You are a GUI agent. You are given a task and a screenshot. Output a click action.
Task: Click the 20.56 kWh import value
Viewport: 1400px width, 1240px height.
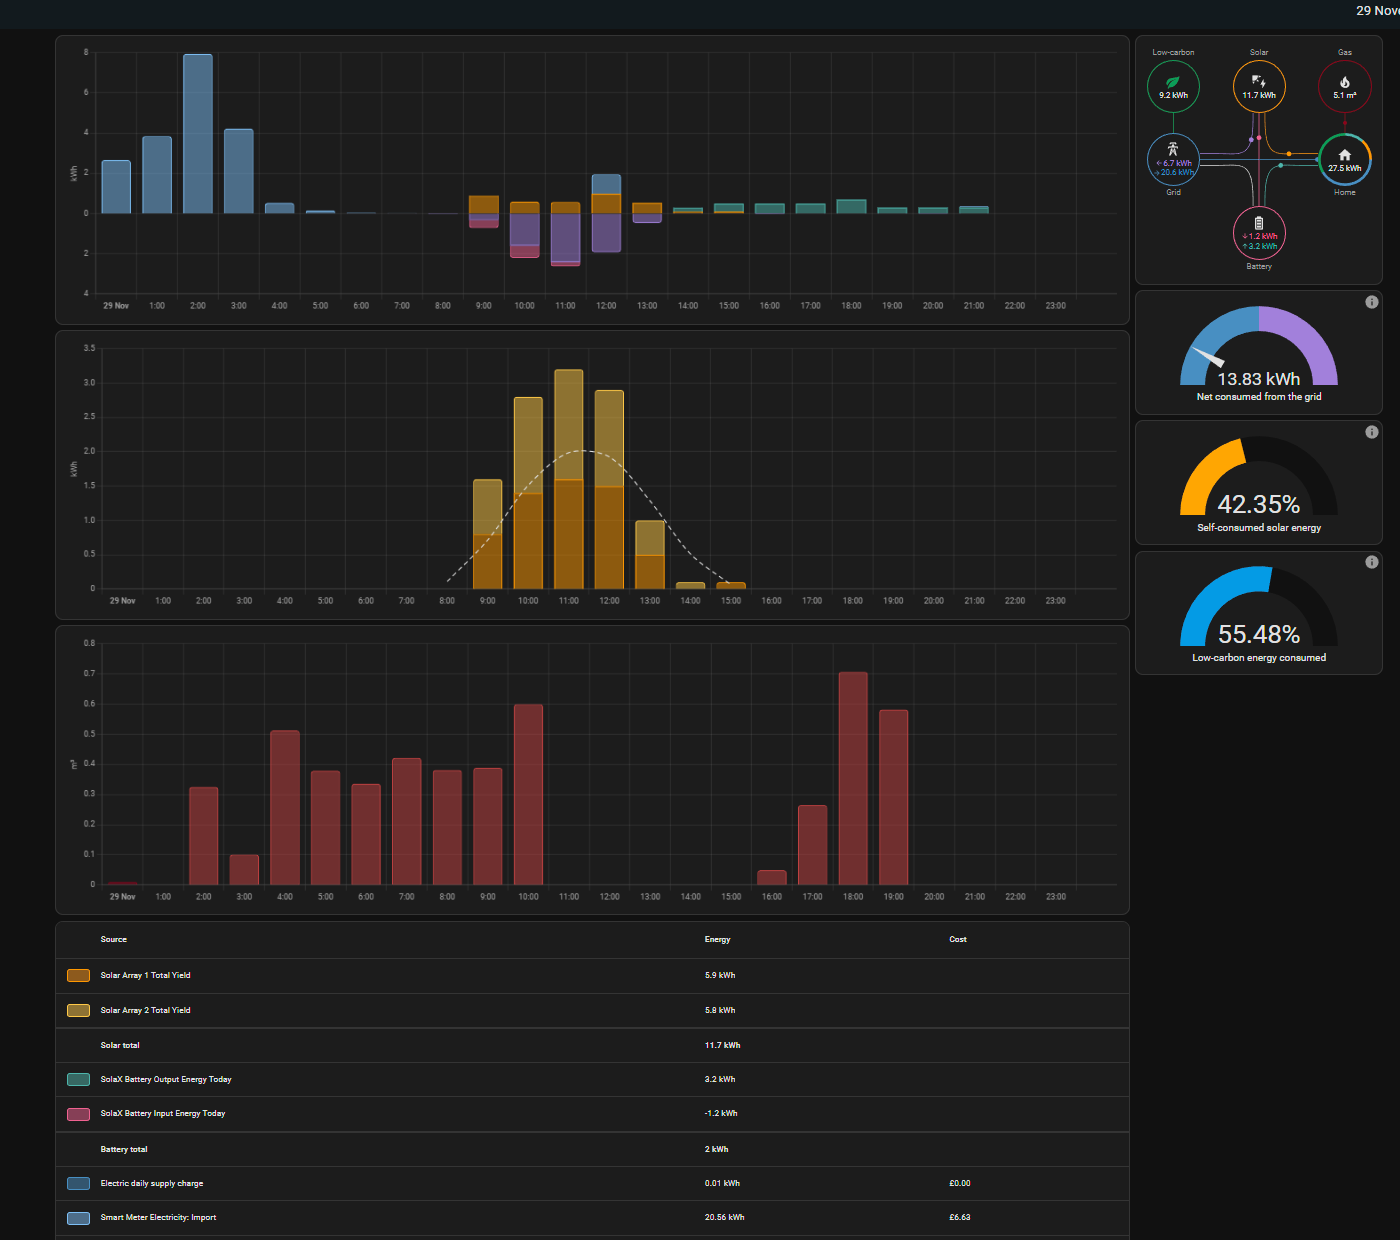click(x=725, y=1217)
